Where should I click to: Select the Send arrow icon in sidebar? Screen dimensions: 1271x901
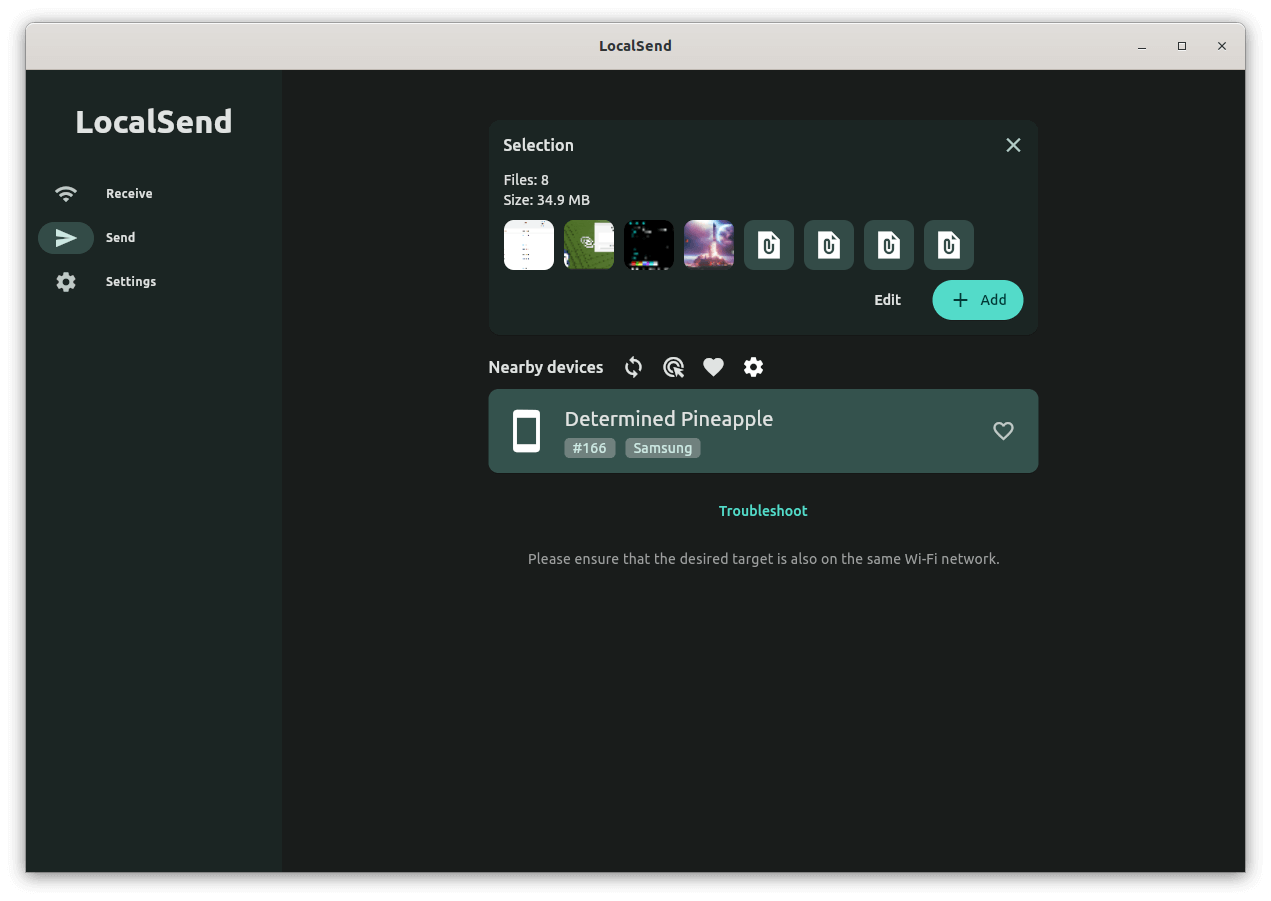pos(65,237)
